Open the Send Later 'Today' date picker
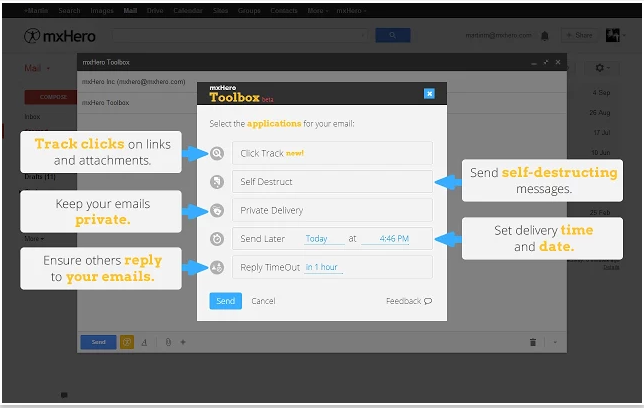This screenshot has height=408, width=644. pyautogui.click(x=324, y=239)
